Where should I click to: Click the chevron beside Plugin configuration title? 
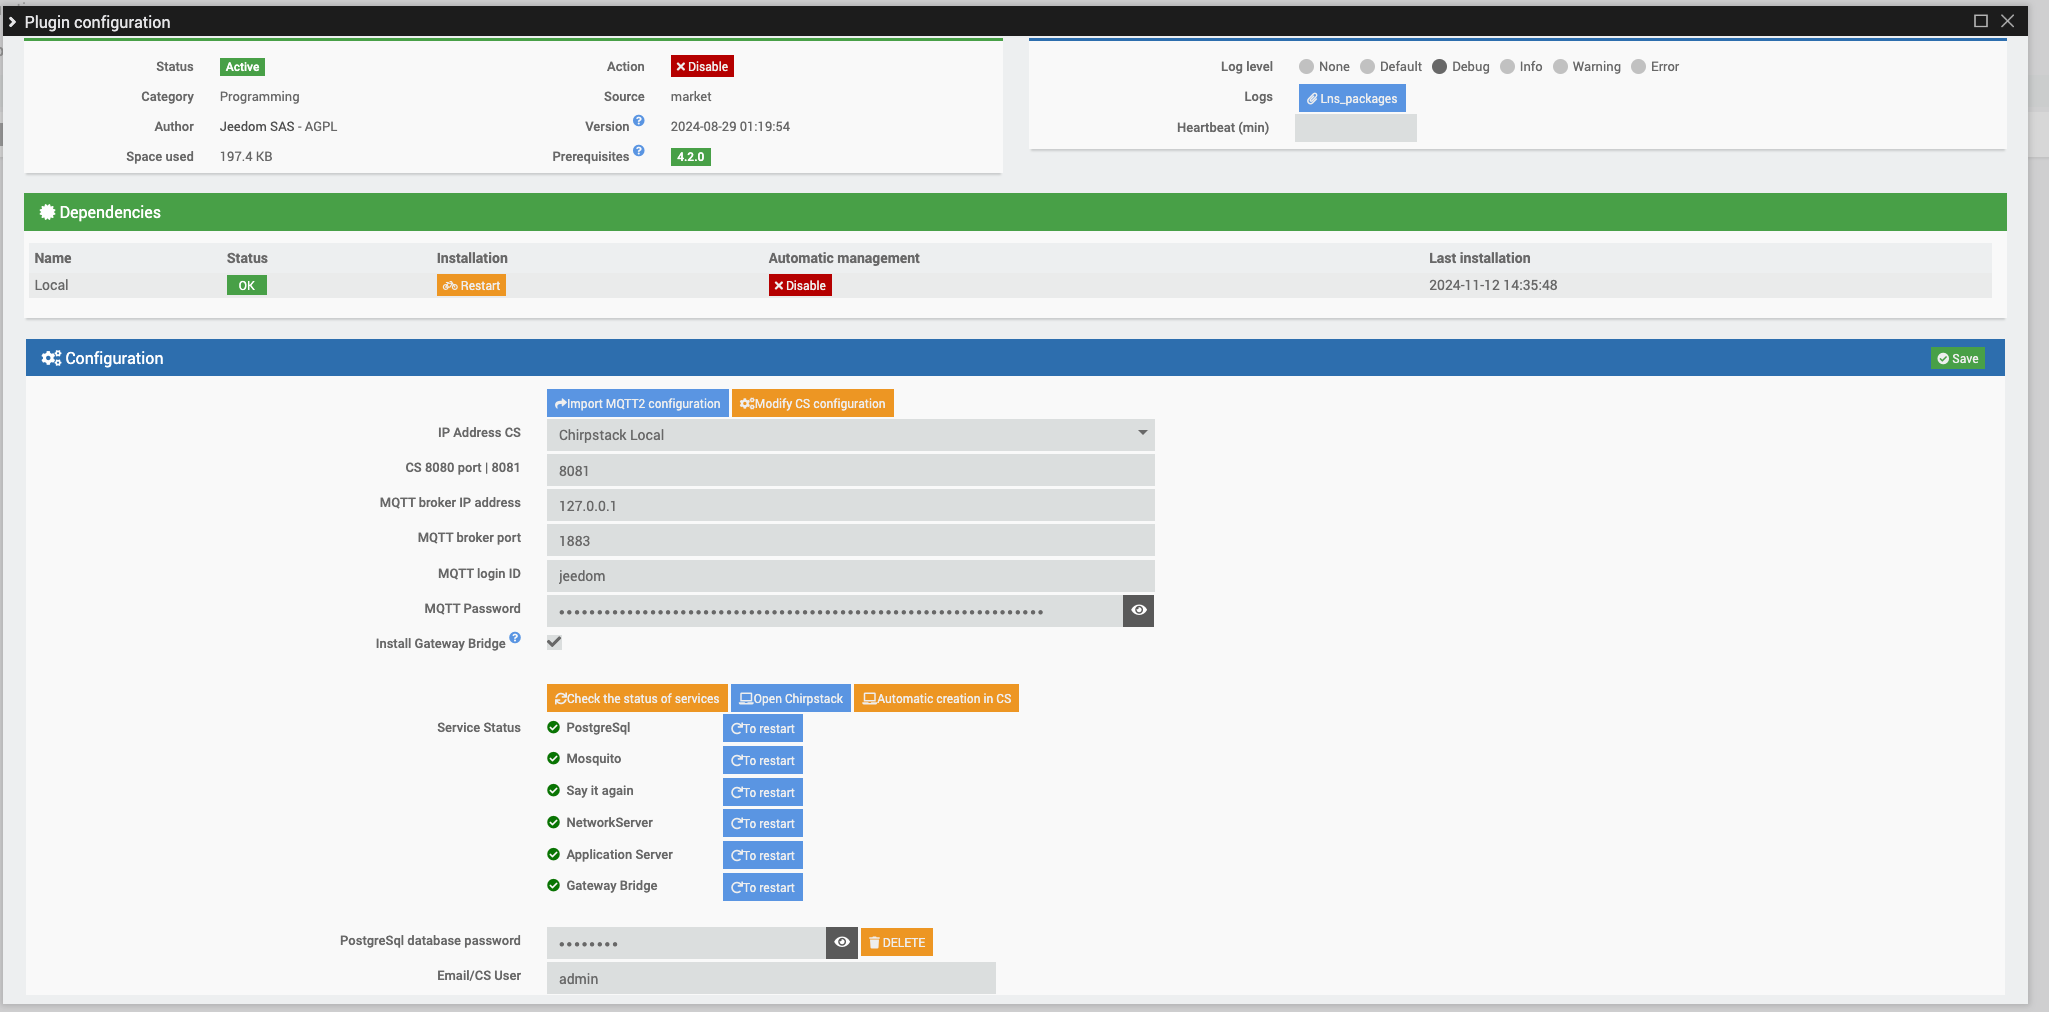pyautogui.click(x=12, y=21)
